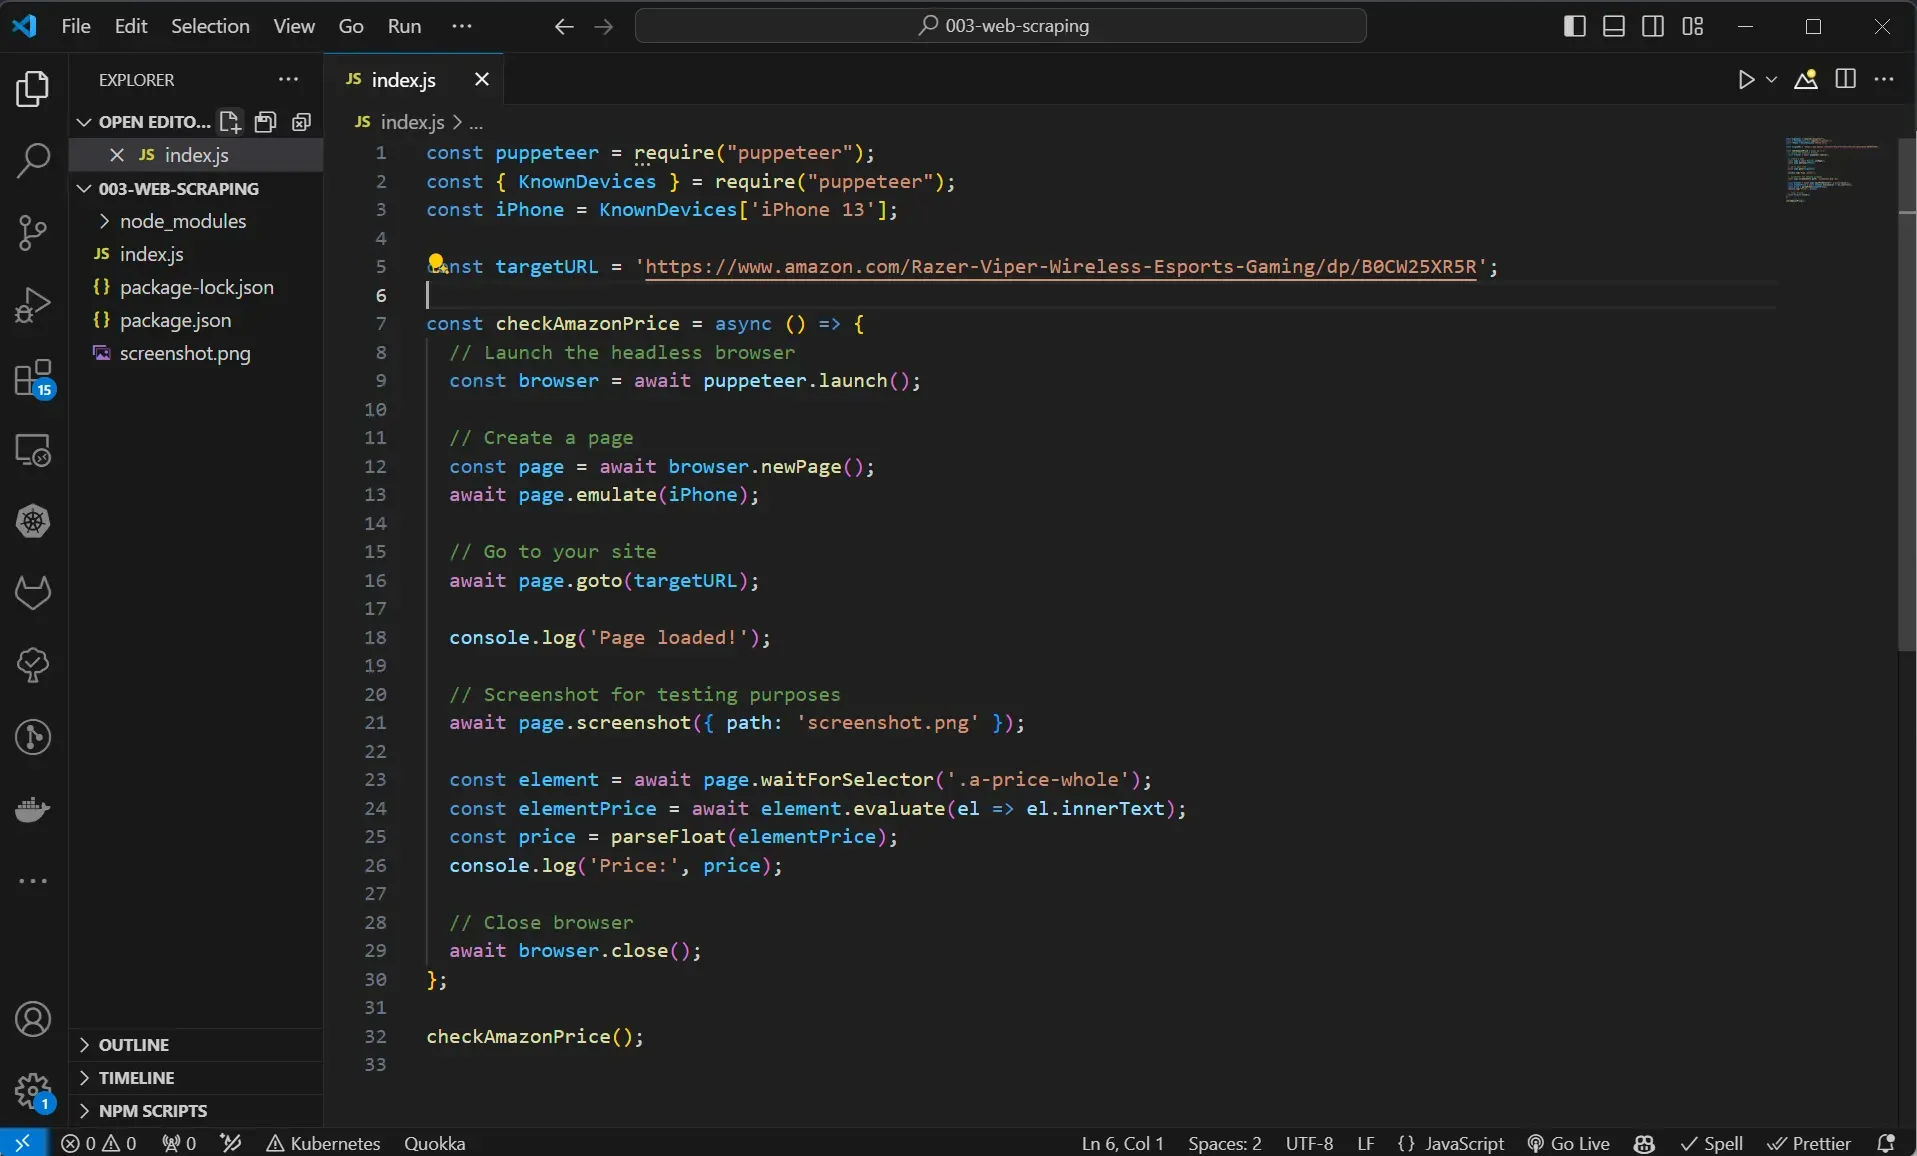Toggle the bottom panel visibility
This screenshot has width=1917, height=1156.
point(1613,26)
